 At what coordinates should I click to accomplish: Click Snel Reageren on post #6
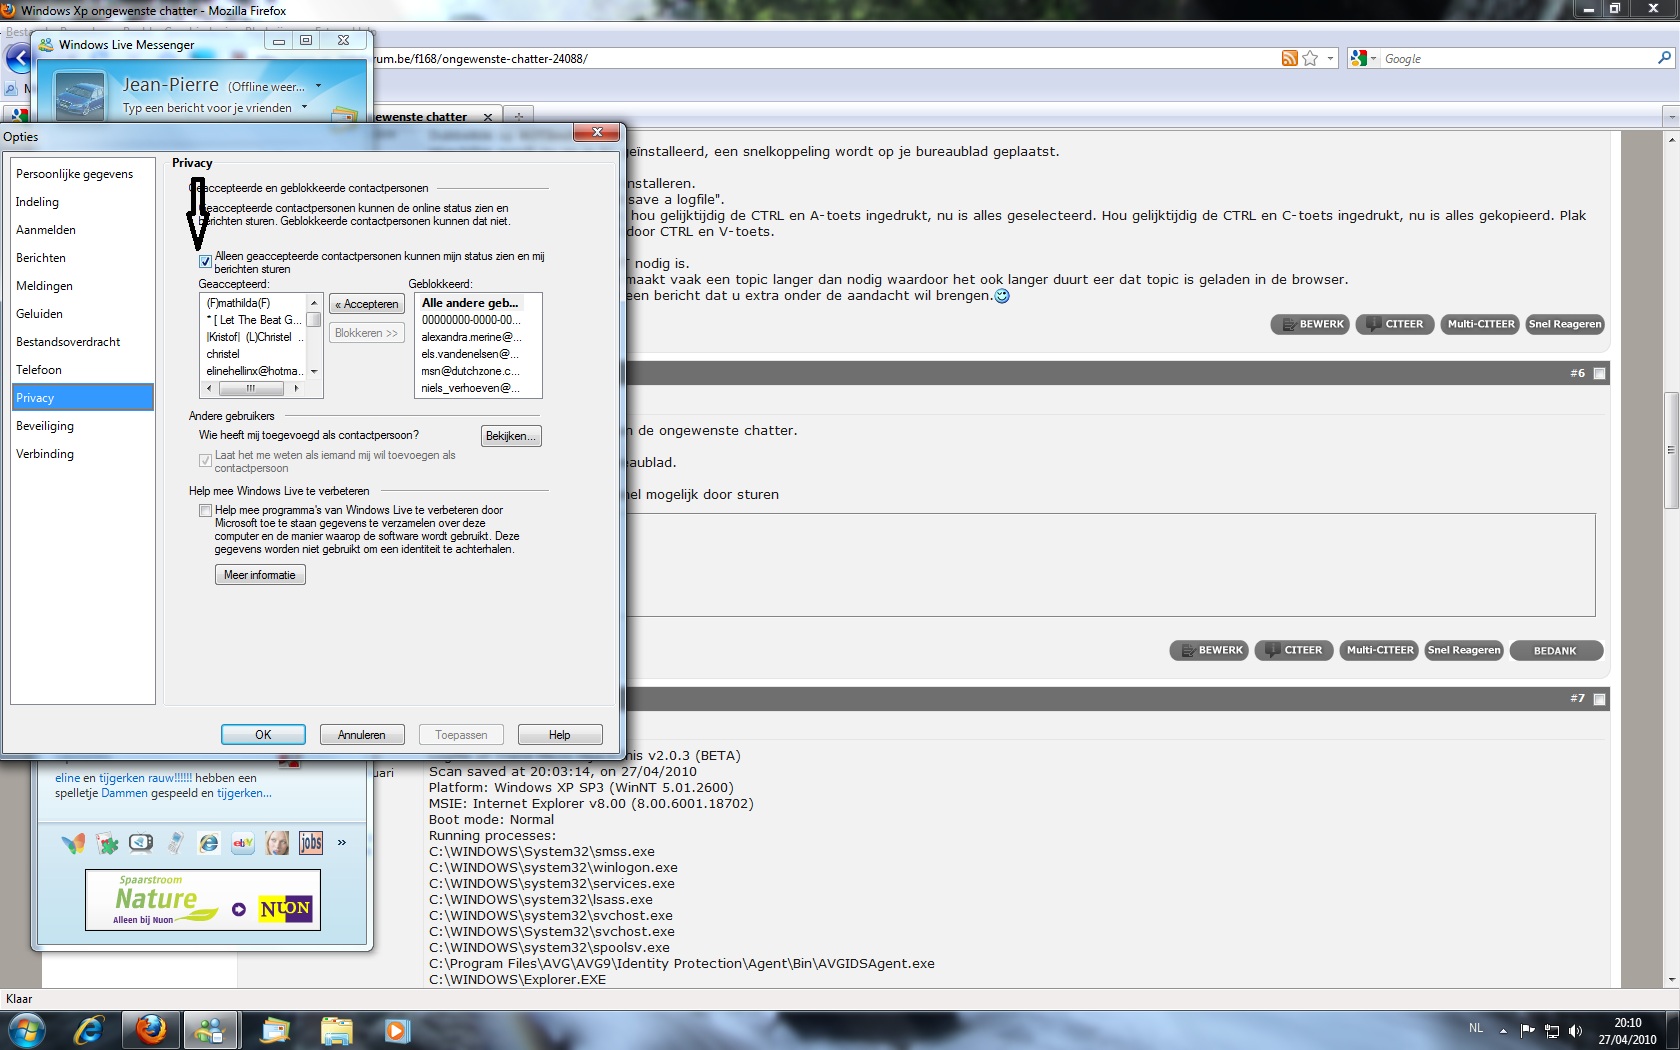[x=1464, y=651]
